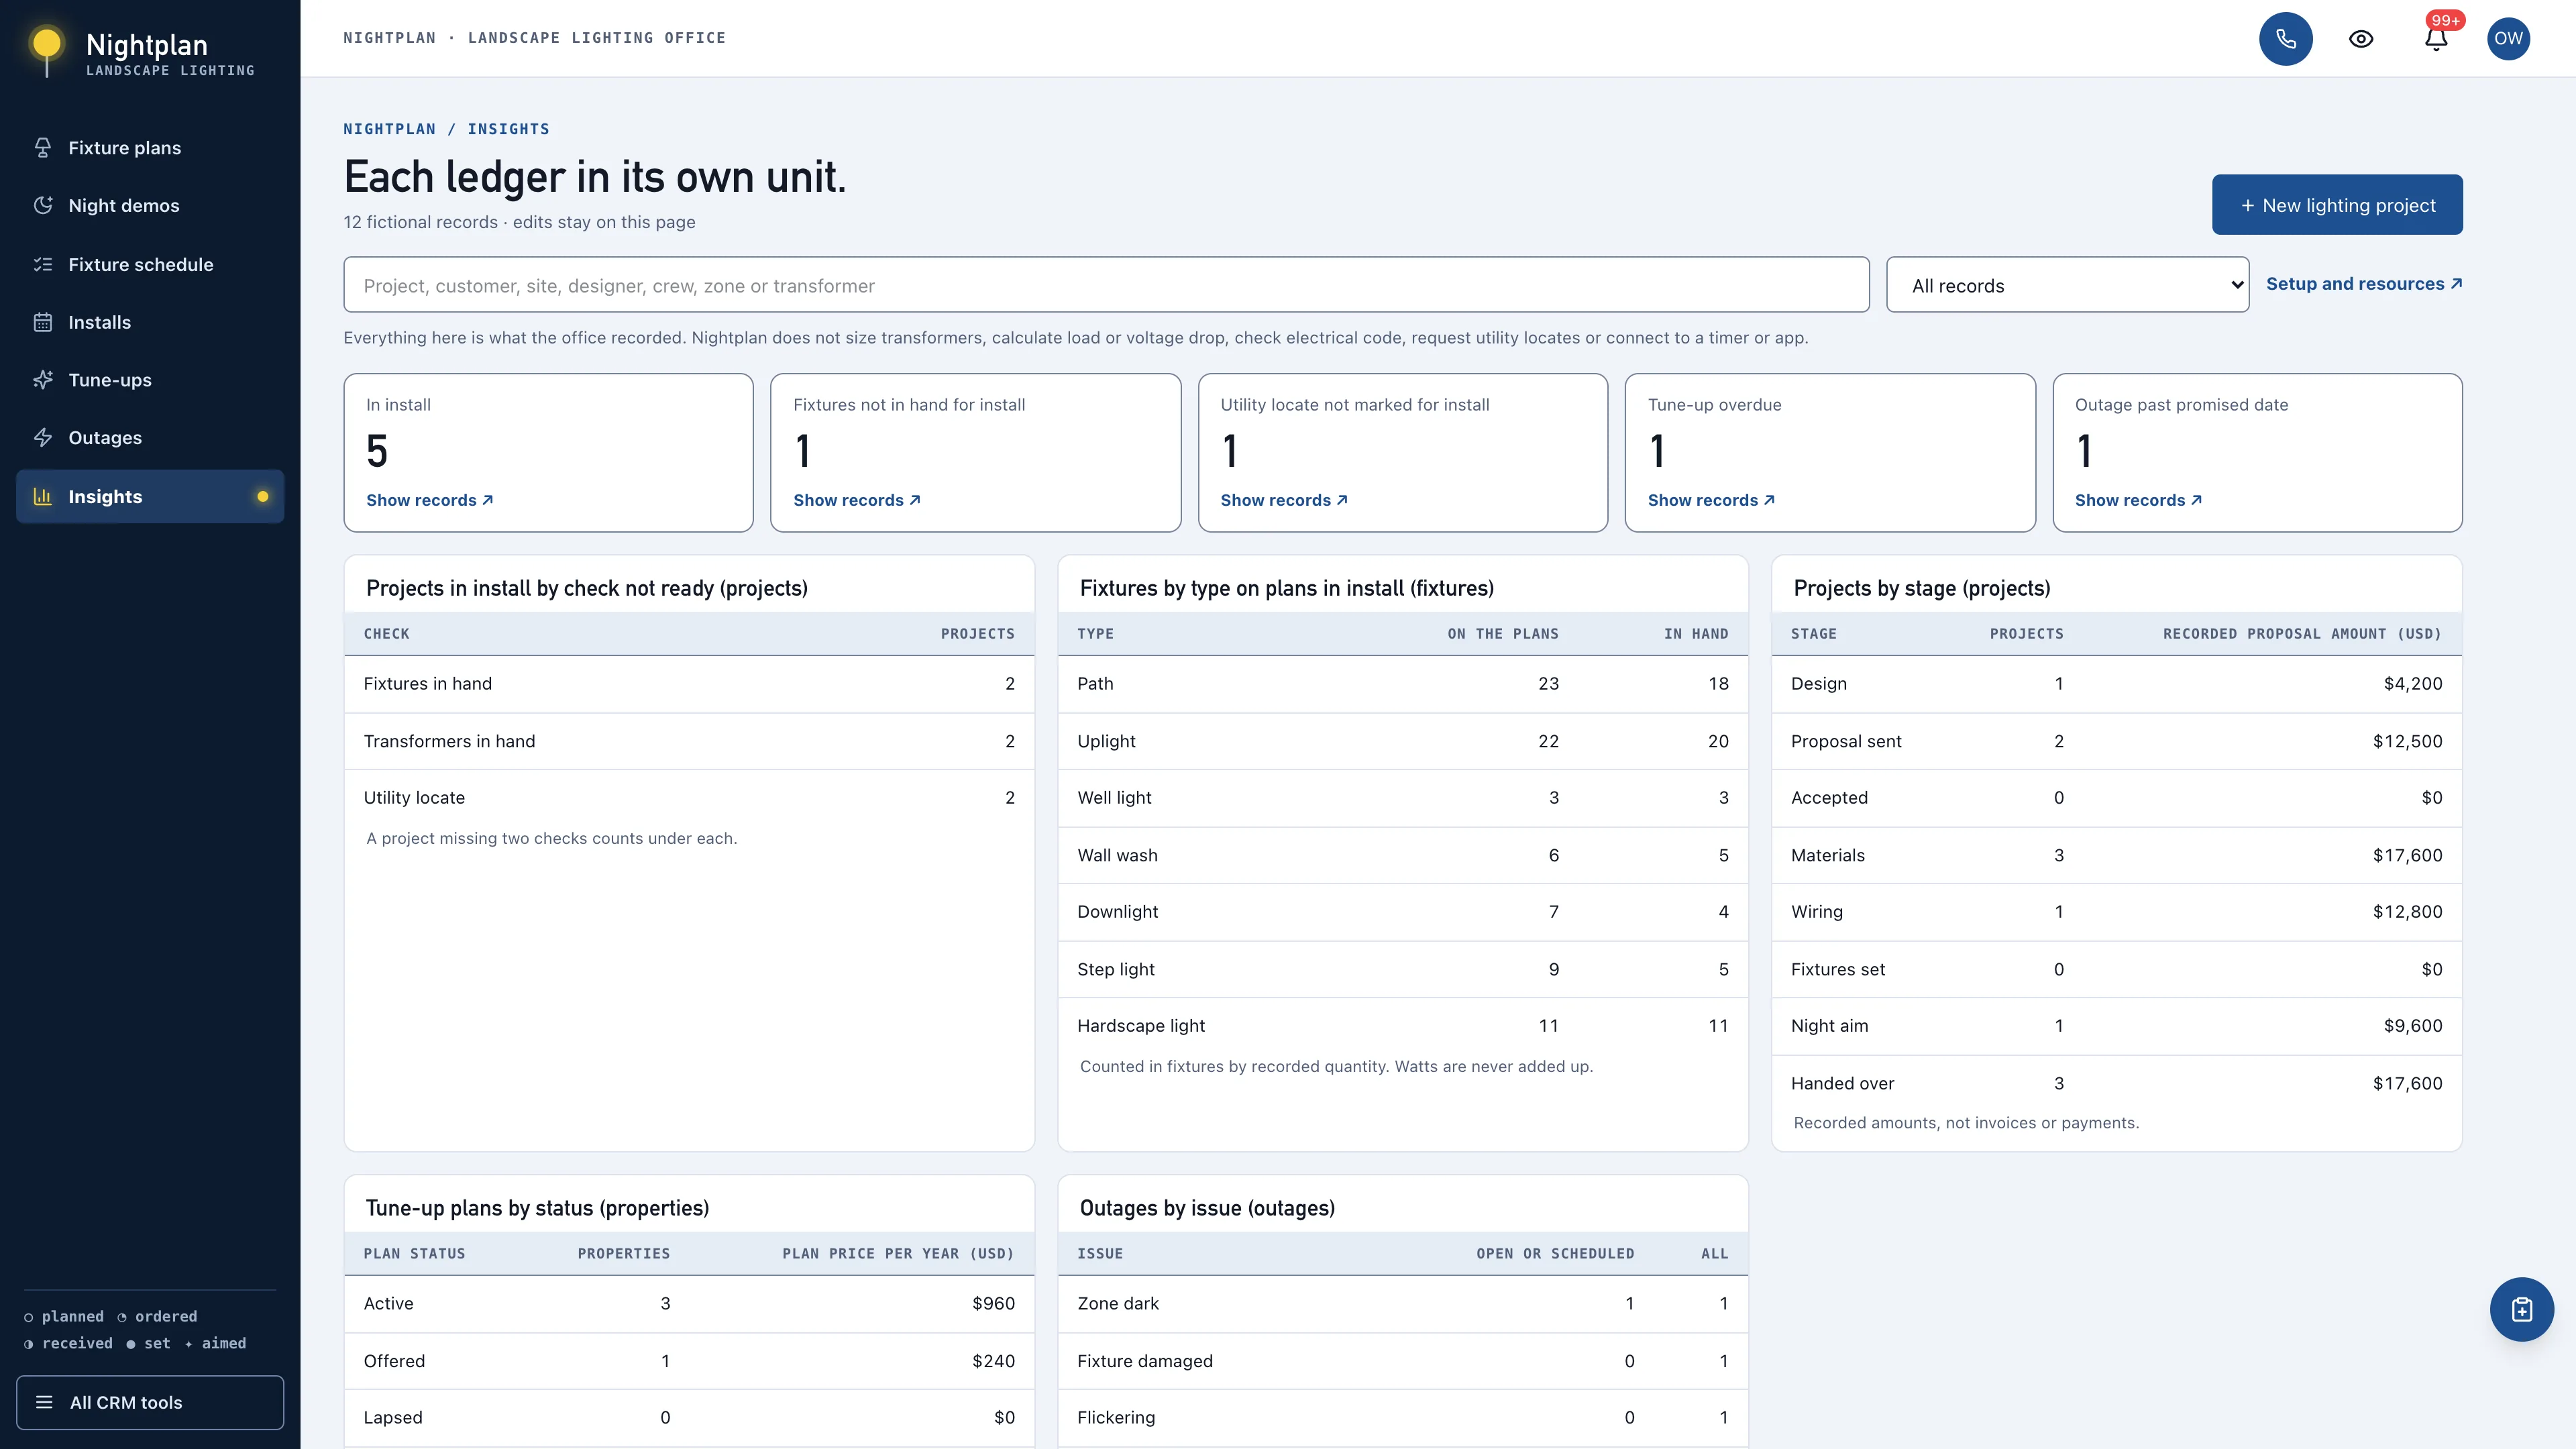Click the $12,800 Wiring amount
The width and height of the screenshot is (2576, 1449).
[x=2407, y=912]
